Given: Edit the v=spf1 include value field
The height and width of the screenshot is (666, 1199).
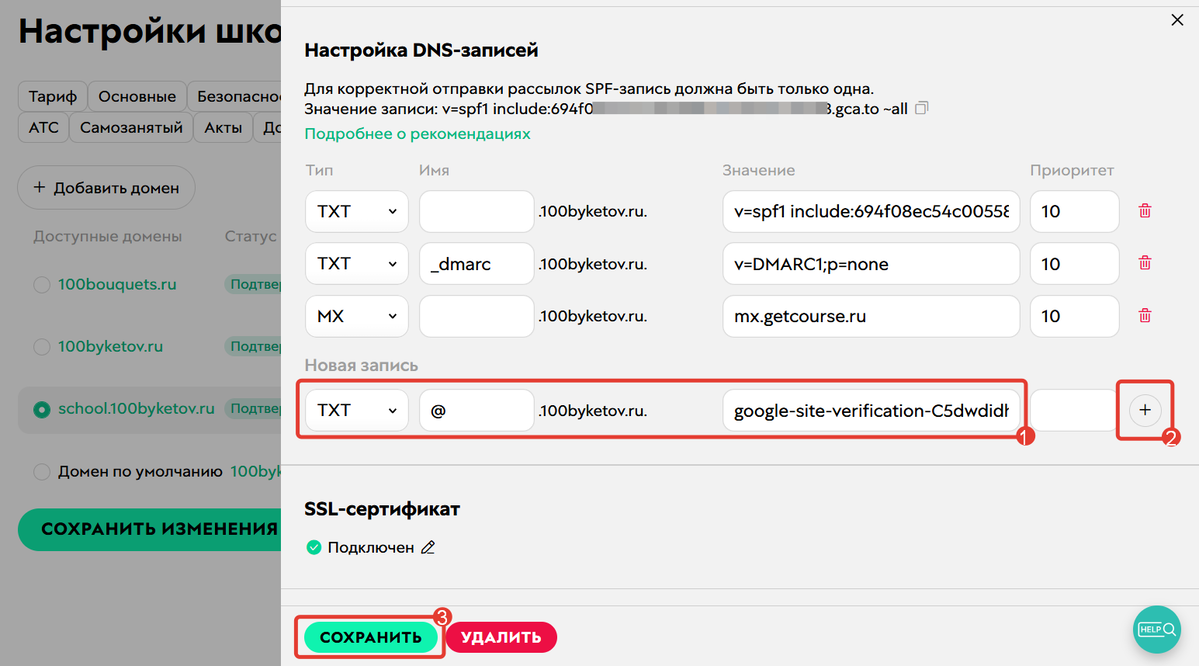Looking at the screenshot, I should pos(871,211).
